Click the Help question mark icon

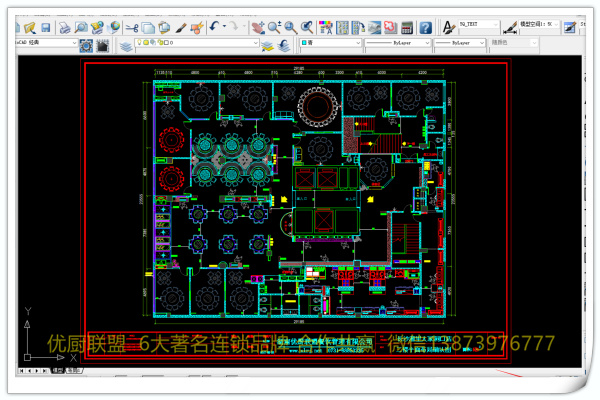425,27
